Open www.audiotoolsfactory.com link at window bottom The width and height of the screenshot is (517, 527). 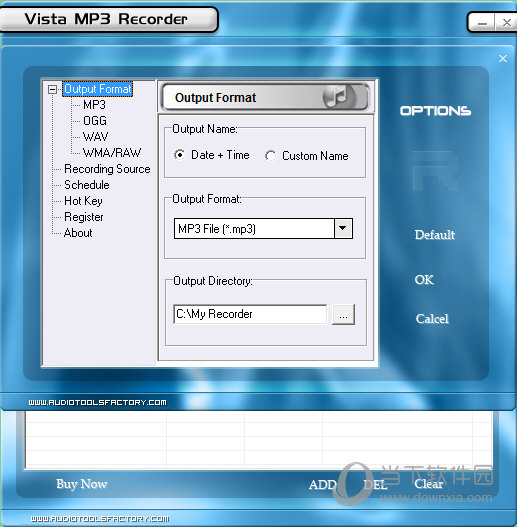(100, 519)
